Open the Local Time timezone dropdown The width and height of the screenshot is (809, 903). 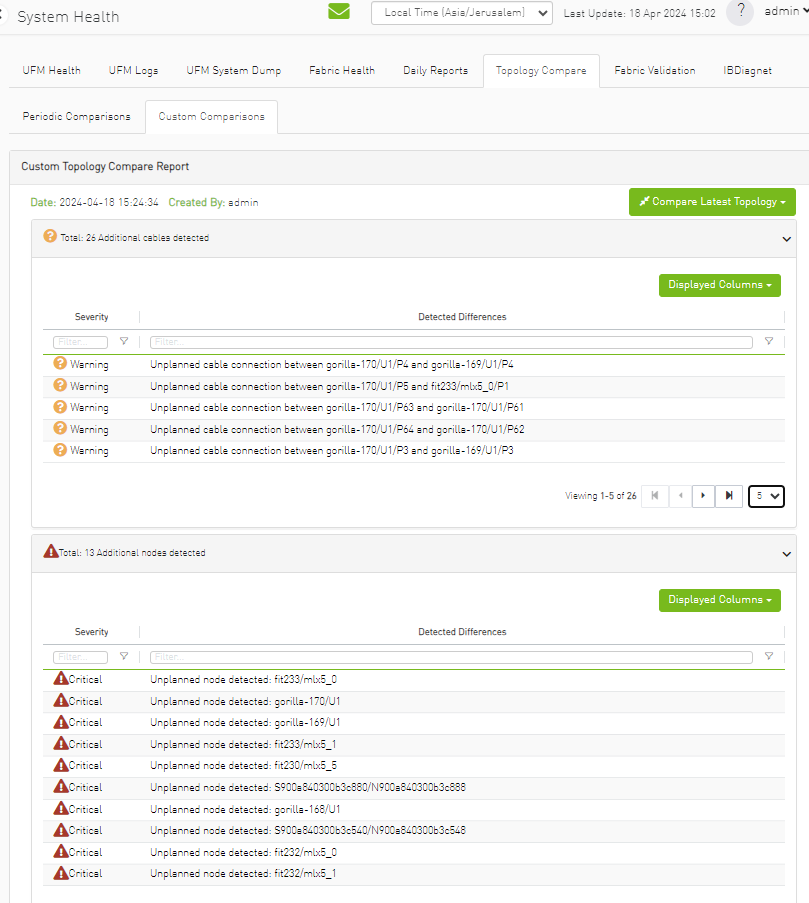point(461,13)
